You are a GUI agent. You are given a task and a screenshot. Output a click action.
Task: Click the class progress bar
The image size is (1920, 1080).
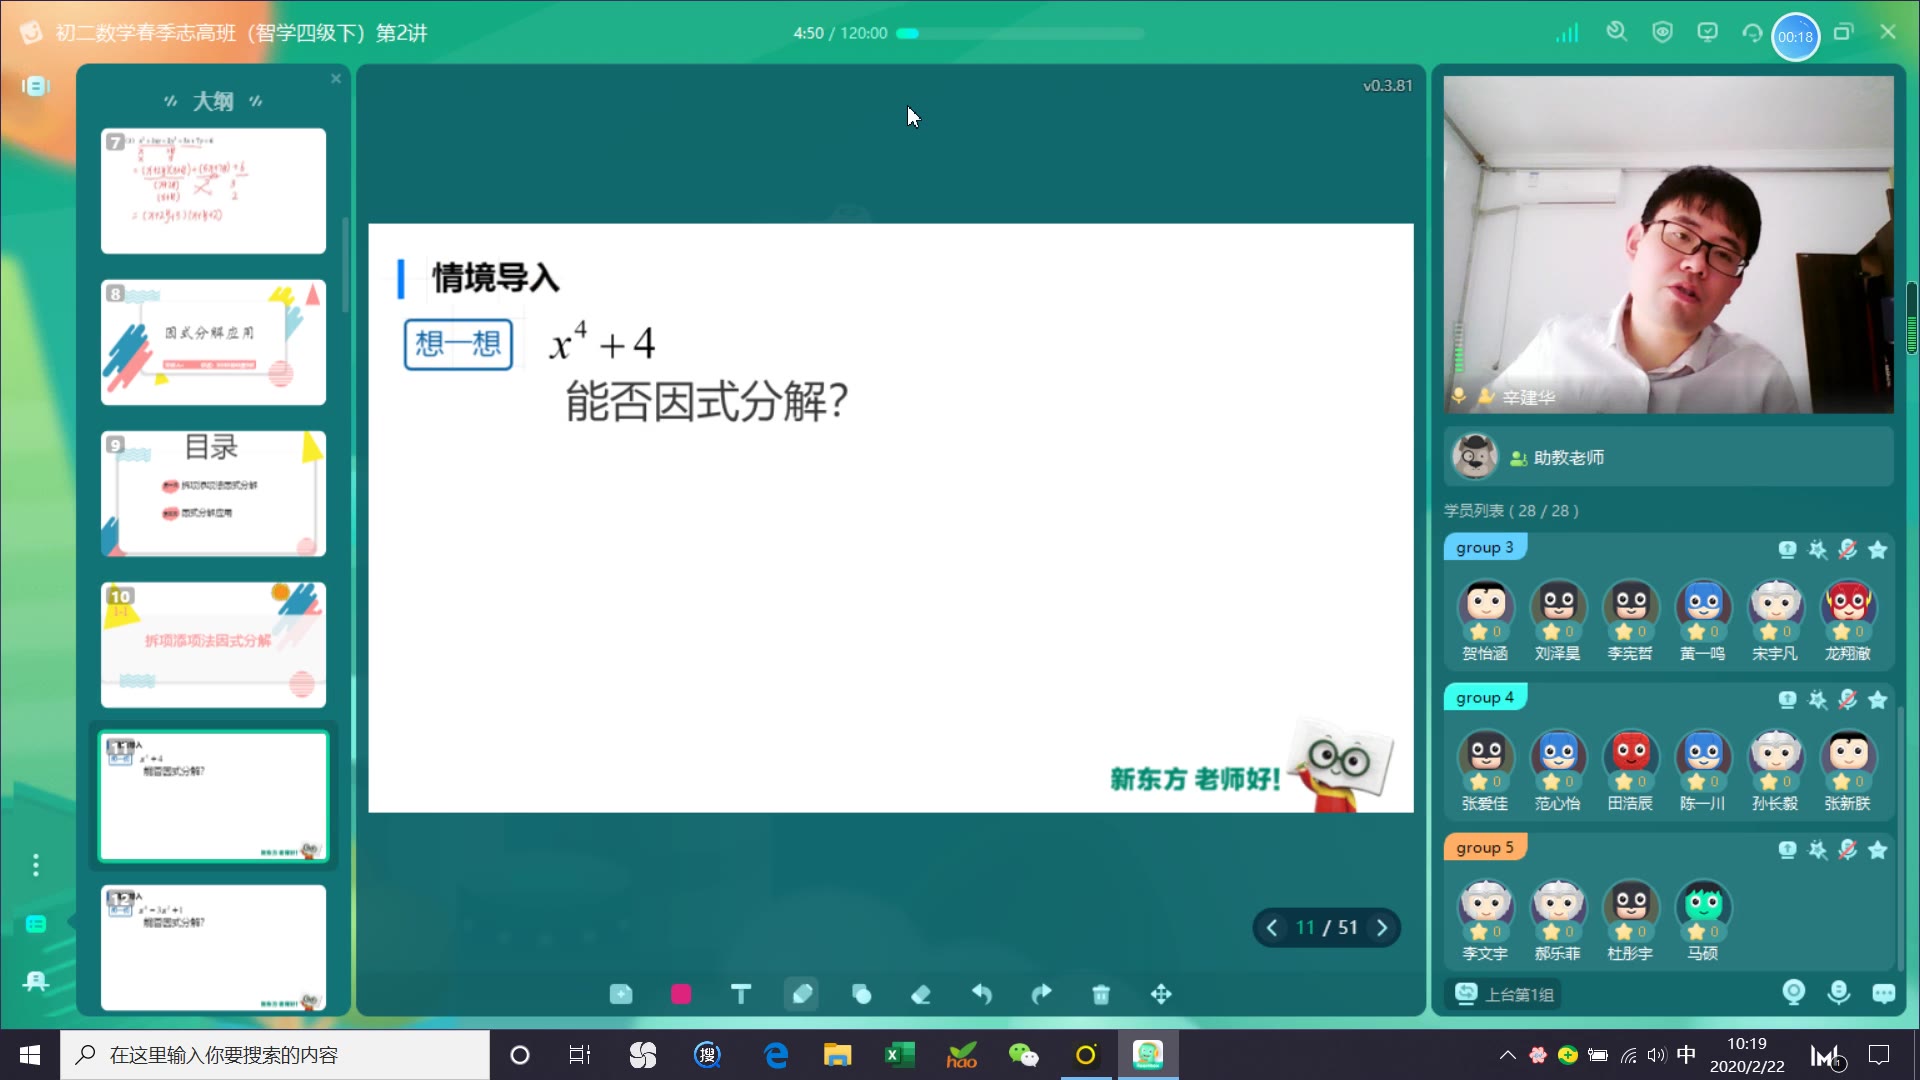[1020, 33]
